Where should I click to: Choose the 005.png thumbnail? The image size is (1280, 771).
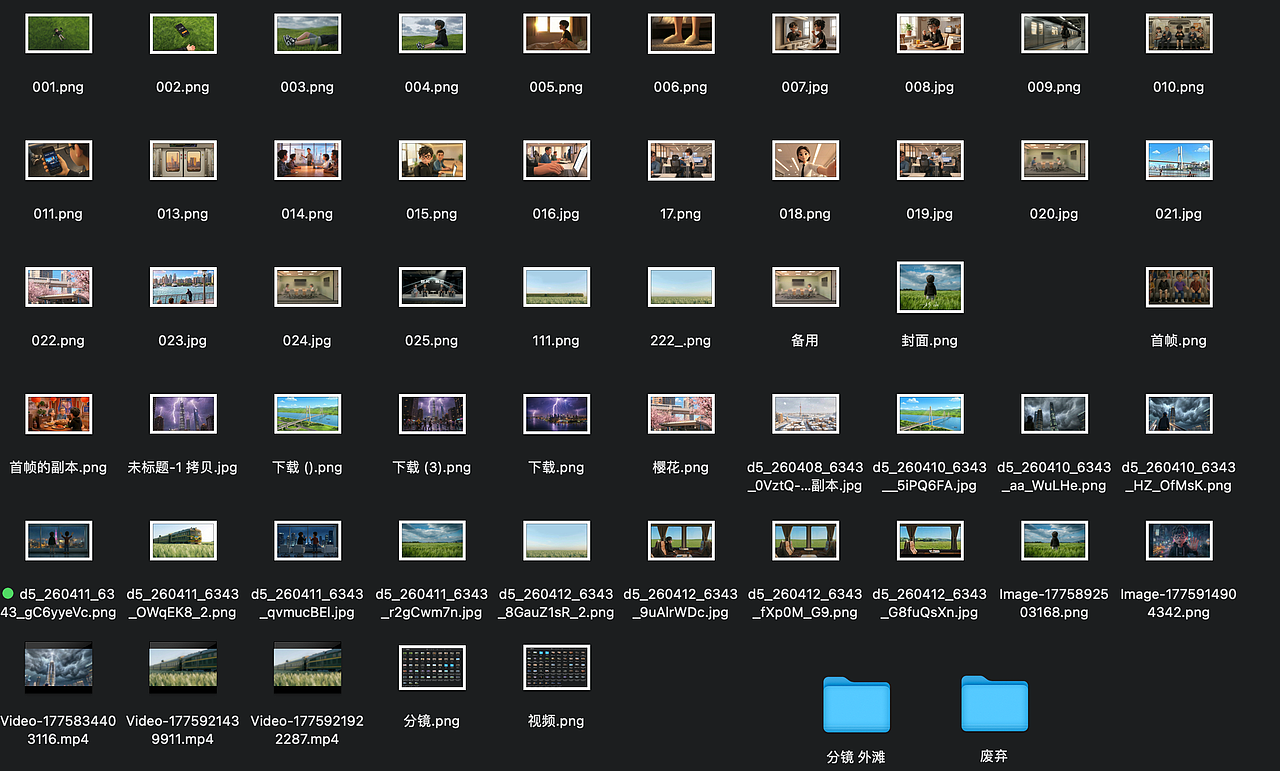point(556,33)
